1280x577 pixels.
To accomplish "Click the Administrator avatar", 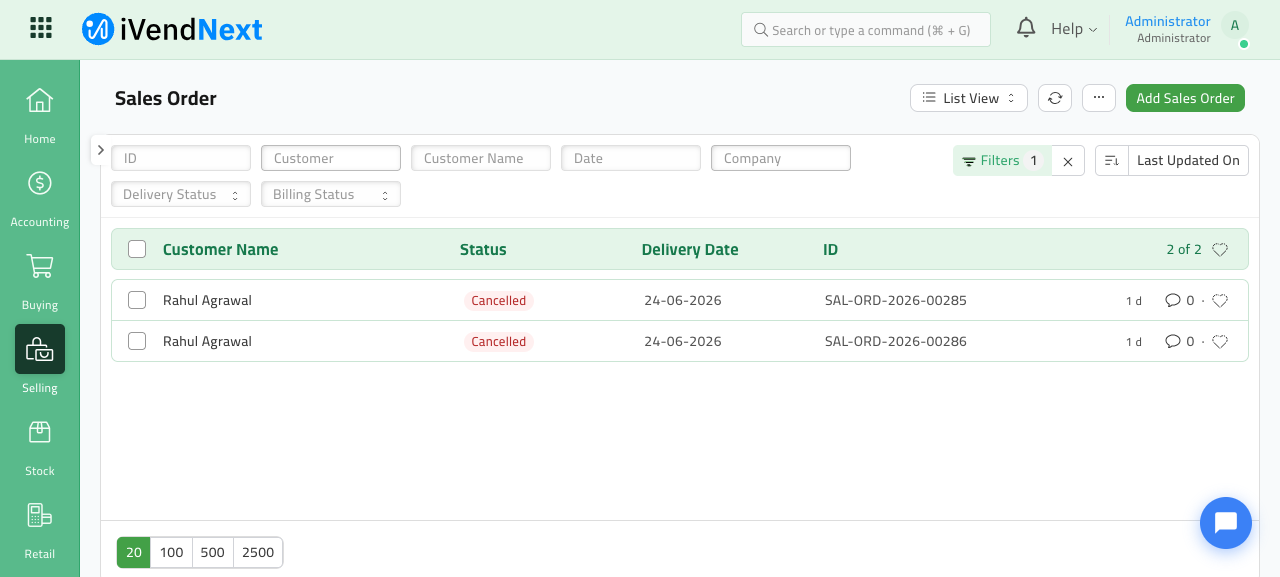I will tap(1235, 27).
